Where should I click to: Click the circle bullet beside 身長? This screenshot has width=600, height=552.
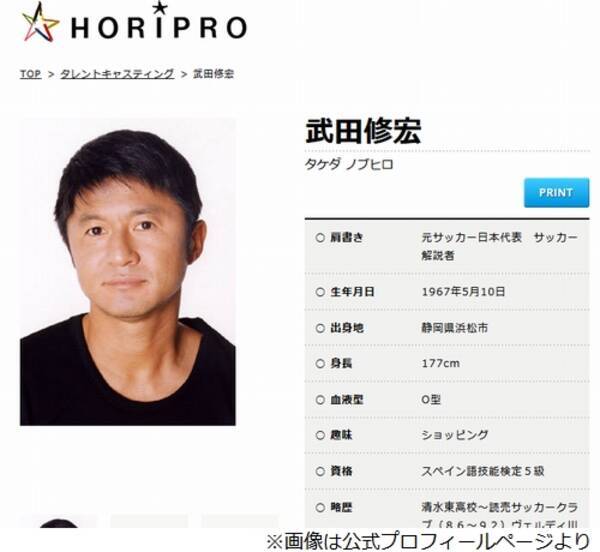pos(320,363)
